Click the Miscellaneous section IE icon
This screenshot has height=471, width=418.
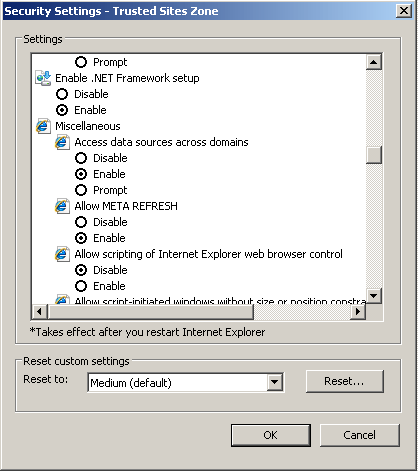point(43,126)
